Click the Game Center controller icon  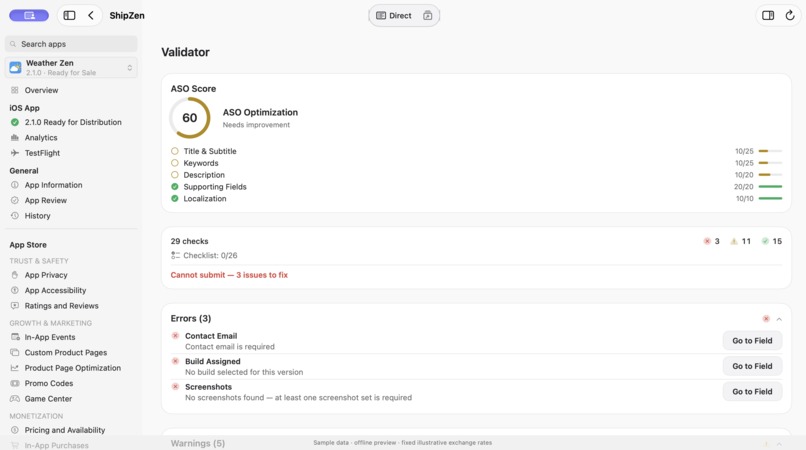(14, 399)
